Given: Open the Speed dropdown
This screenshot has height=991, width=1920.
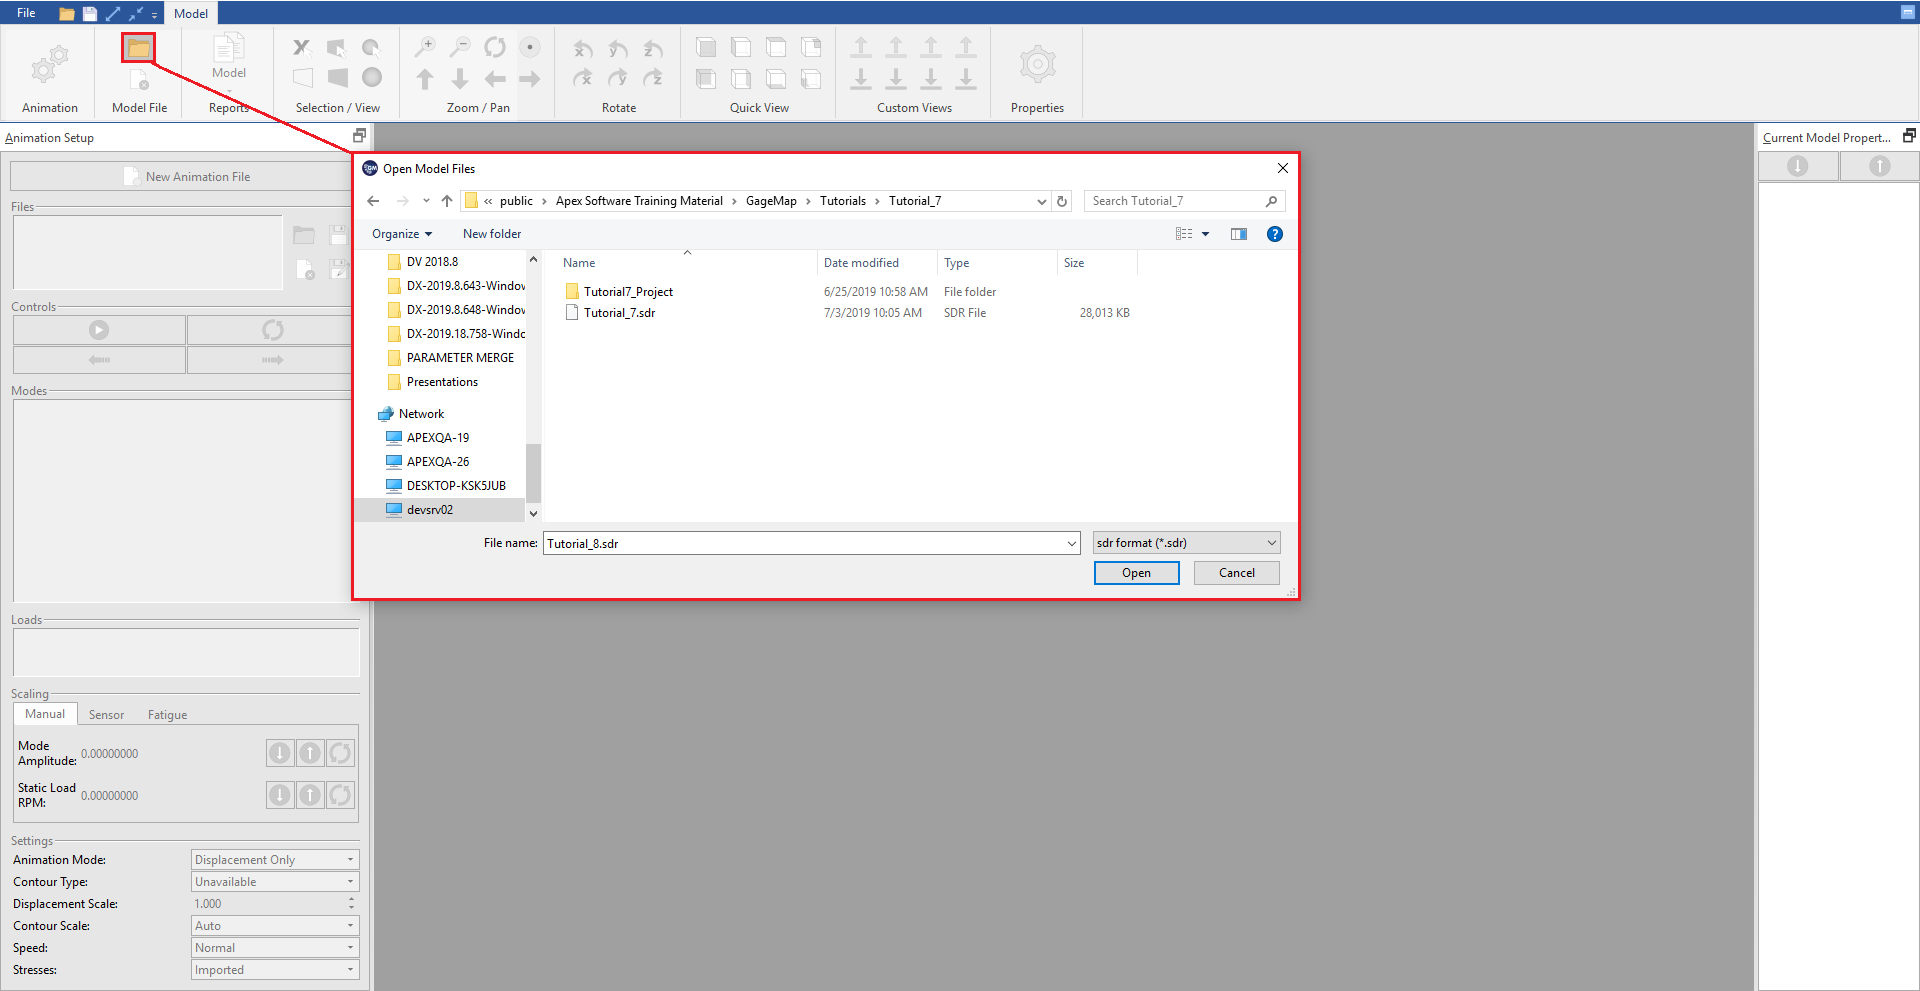Looking at the screenshot, I should click(275, 948).
